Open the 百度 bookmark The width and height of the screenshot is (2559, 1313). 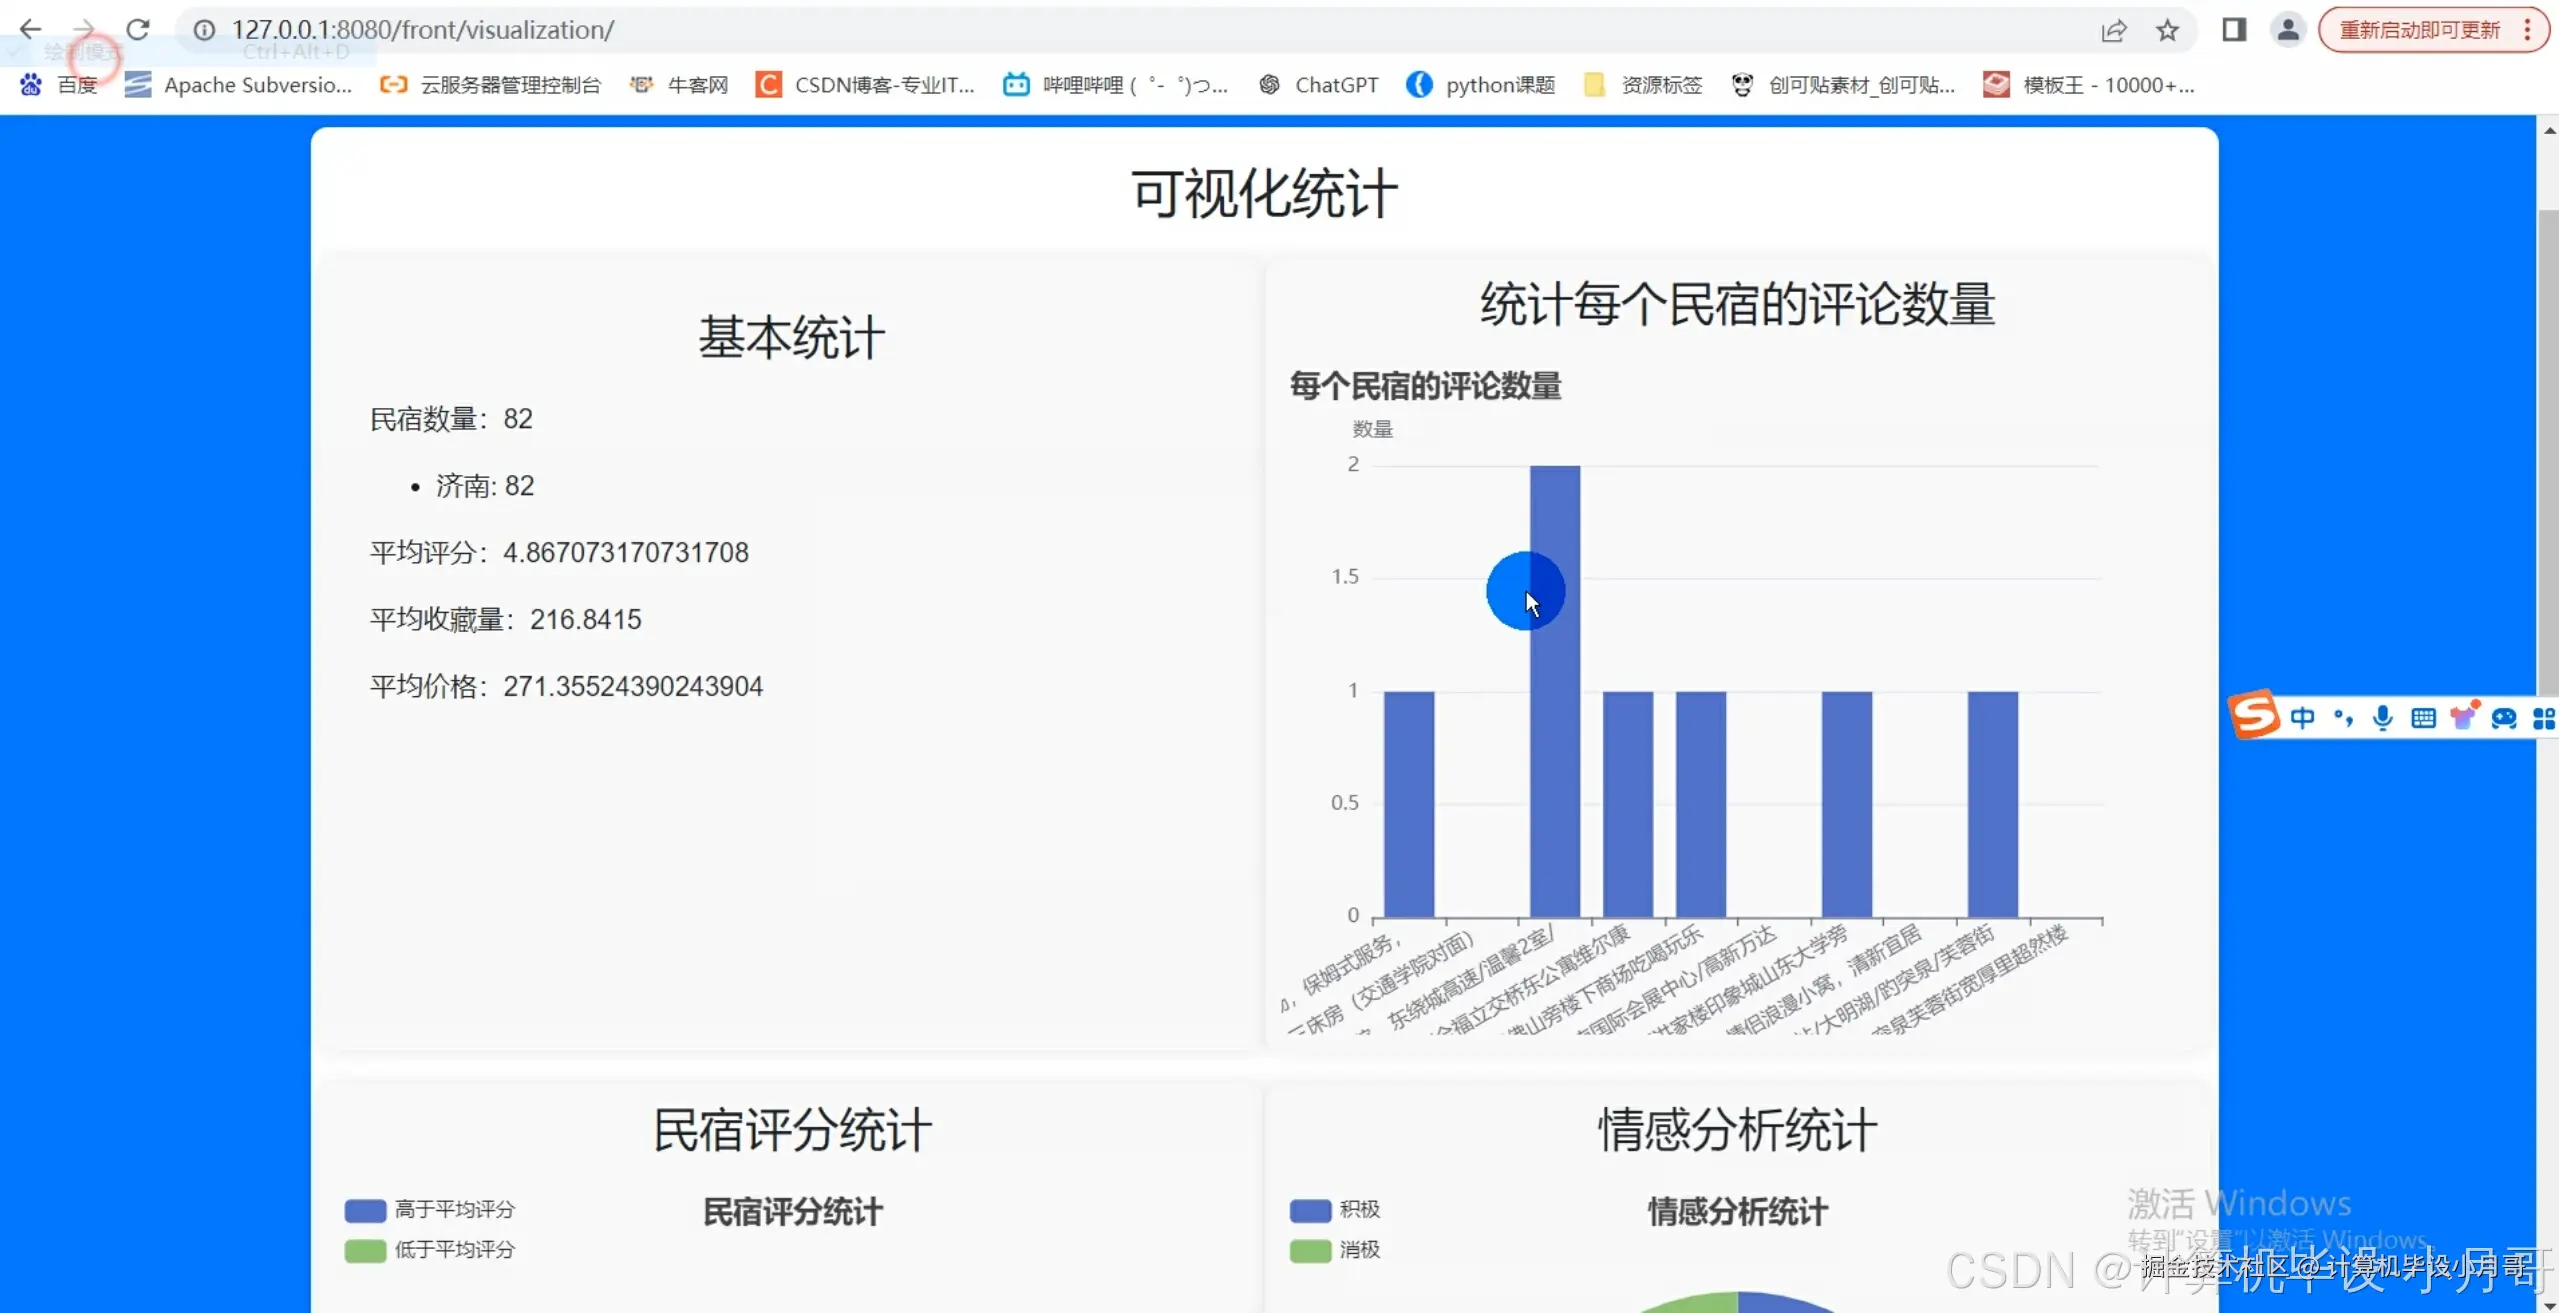pyautogui.click(x=59, y=85)
